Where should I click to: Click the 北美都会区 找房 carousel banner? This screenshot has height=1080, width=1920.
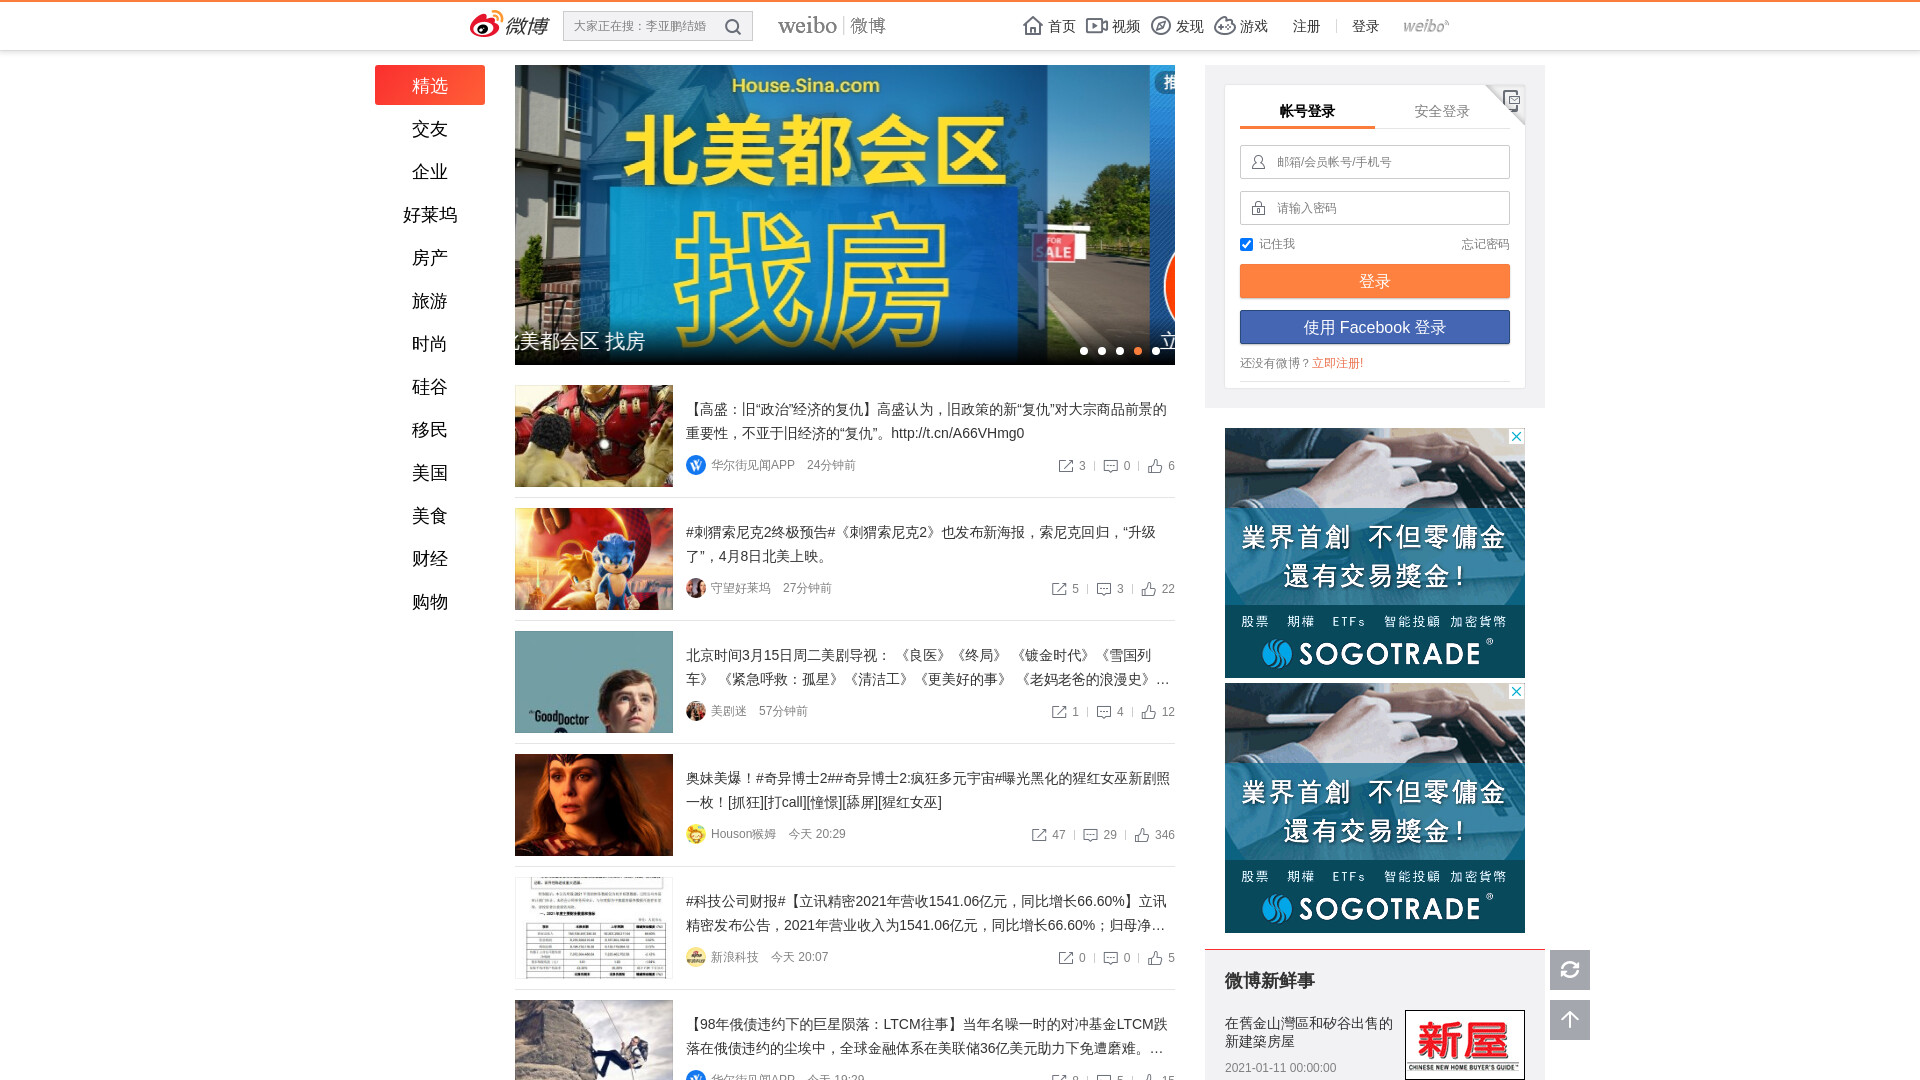pos(832,215)
